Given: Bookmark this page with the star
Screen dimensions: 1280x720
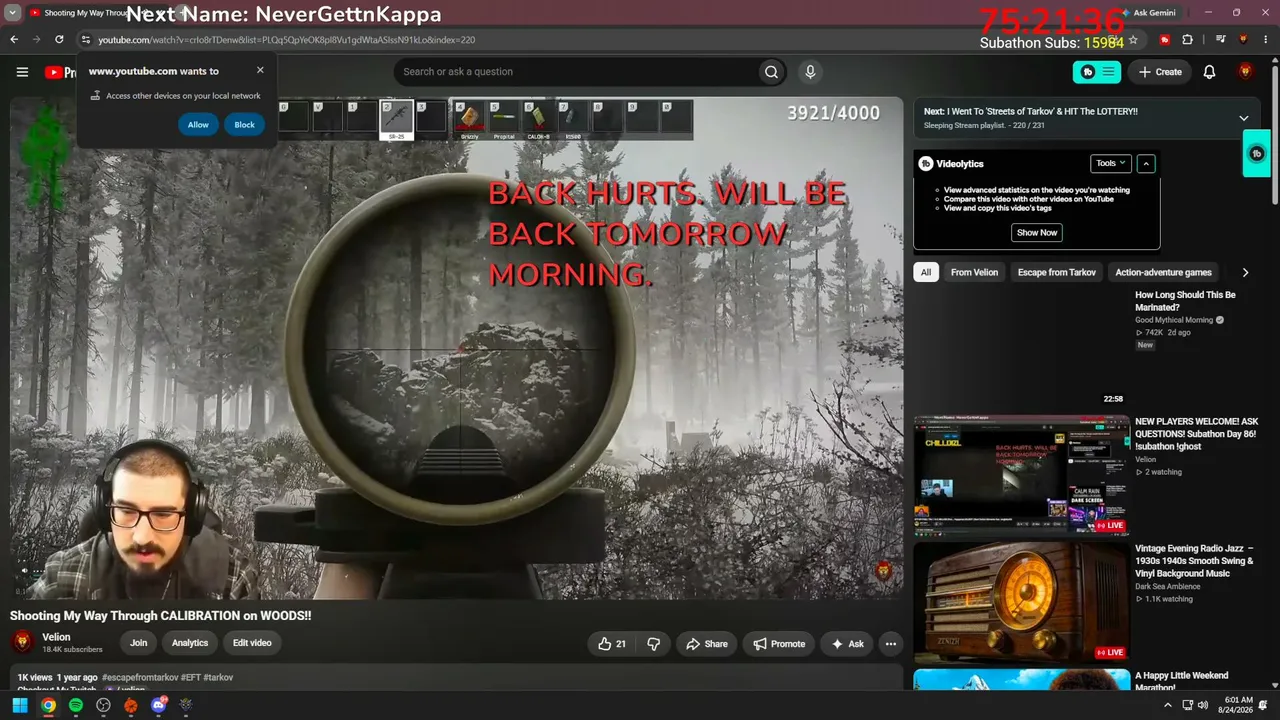Looking at the screenshot, I should point(1133,40).
